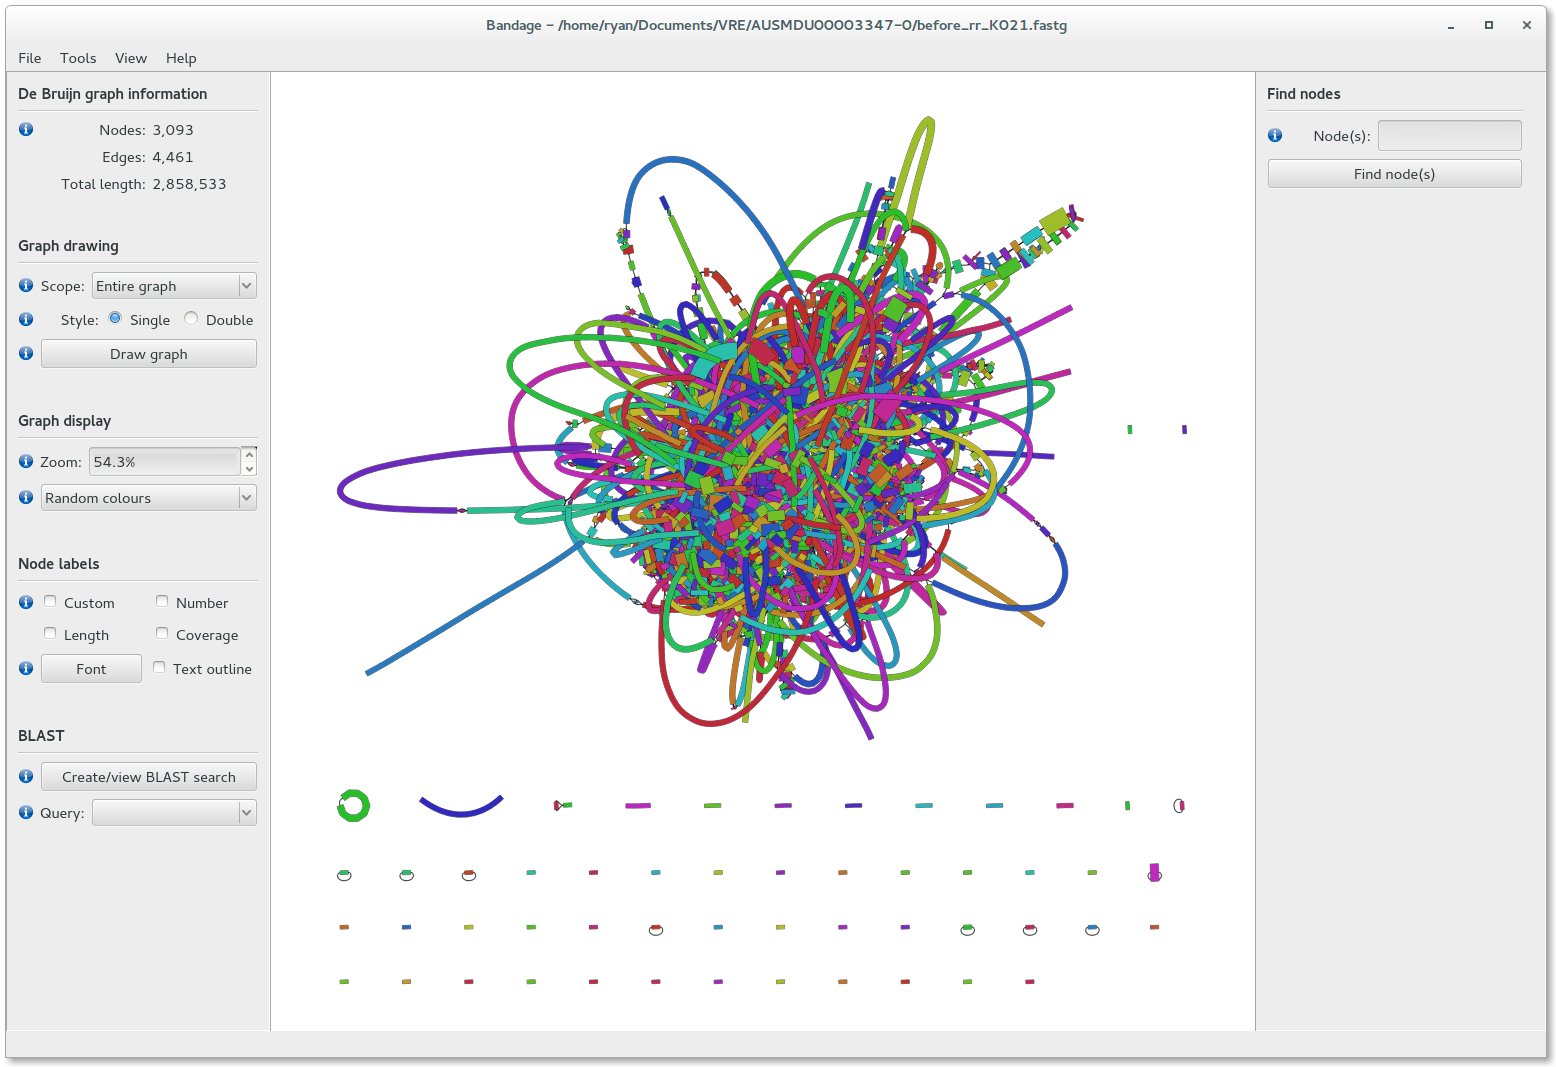The width and height of the screenshot is (1556, 1067).
Task: Click the info icon beside Nodes count
Action: [26, 129]
